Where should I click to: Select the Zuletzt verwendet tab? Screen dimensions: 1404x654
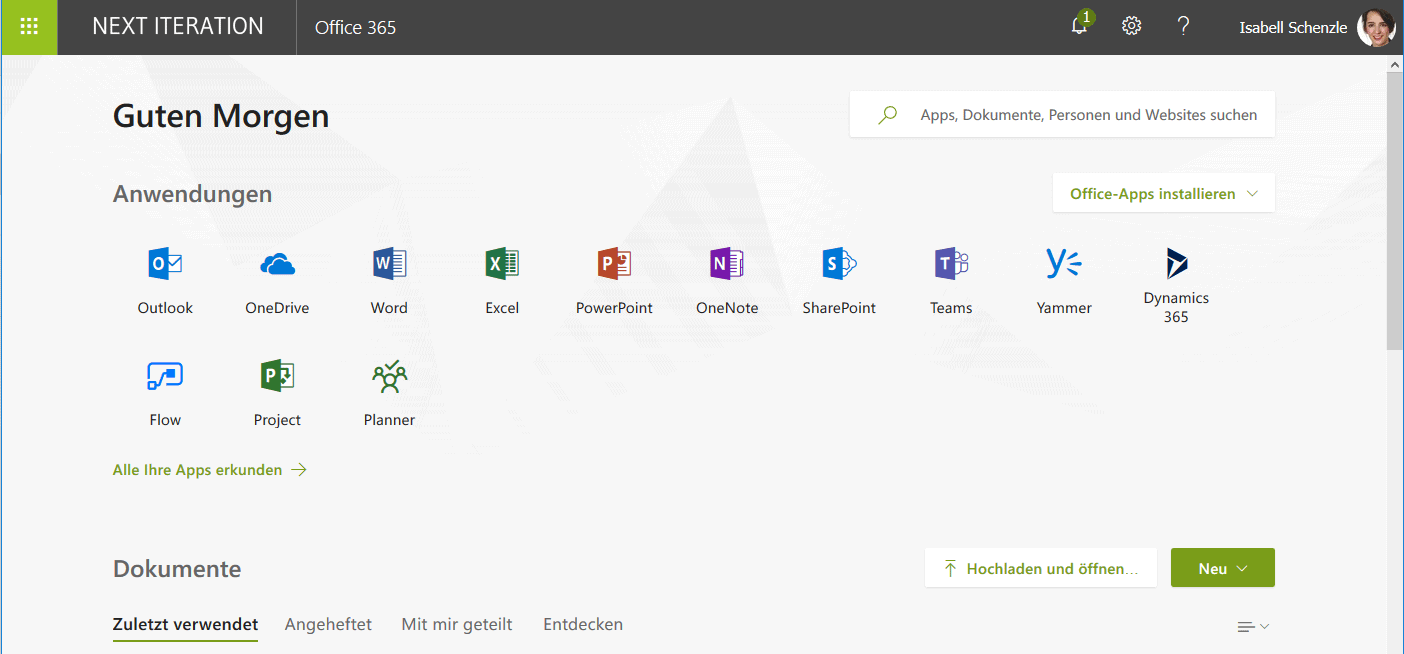(185, 624)
